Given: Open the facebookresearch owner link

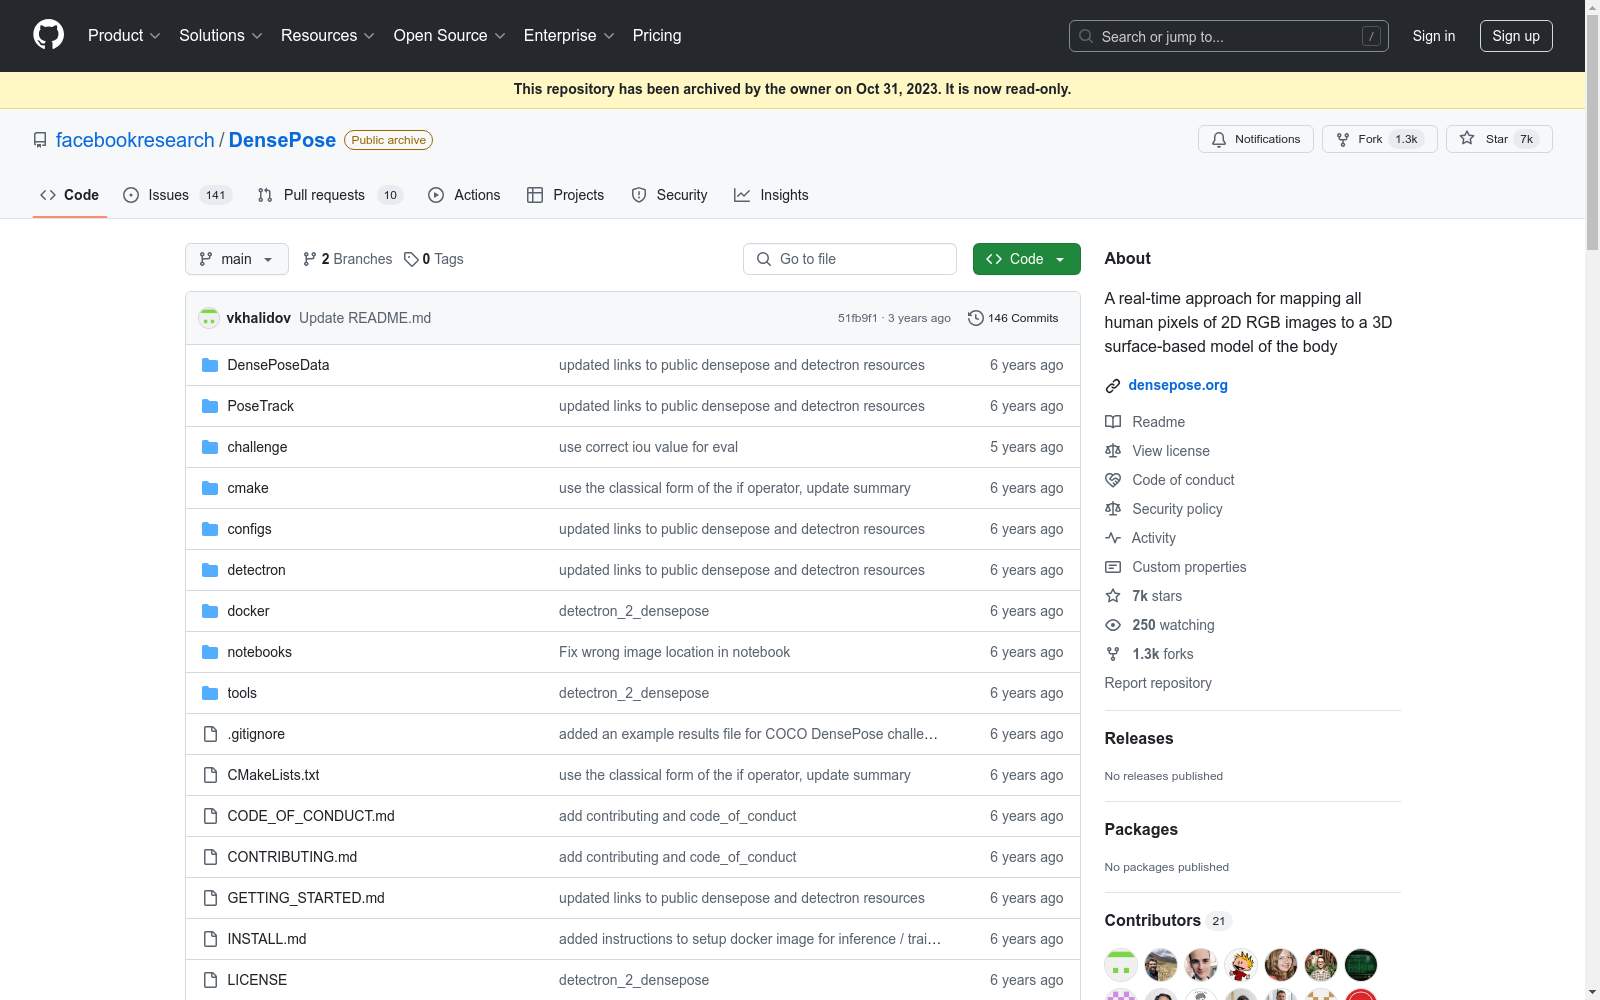Looking at the screenshot, I should (135, 140).
